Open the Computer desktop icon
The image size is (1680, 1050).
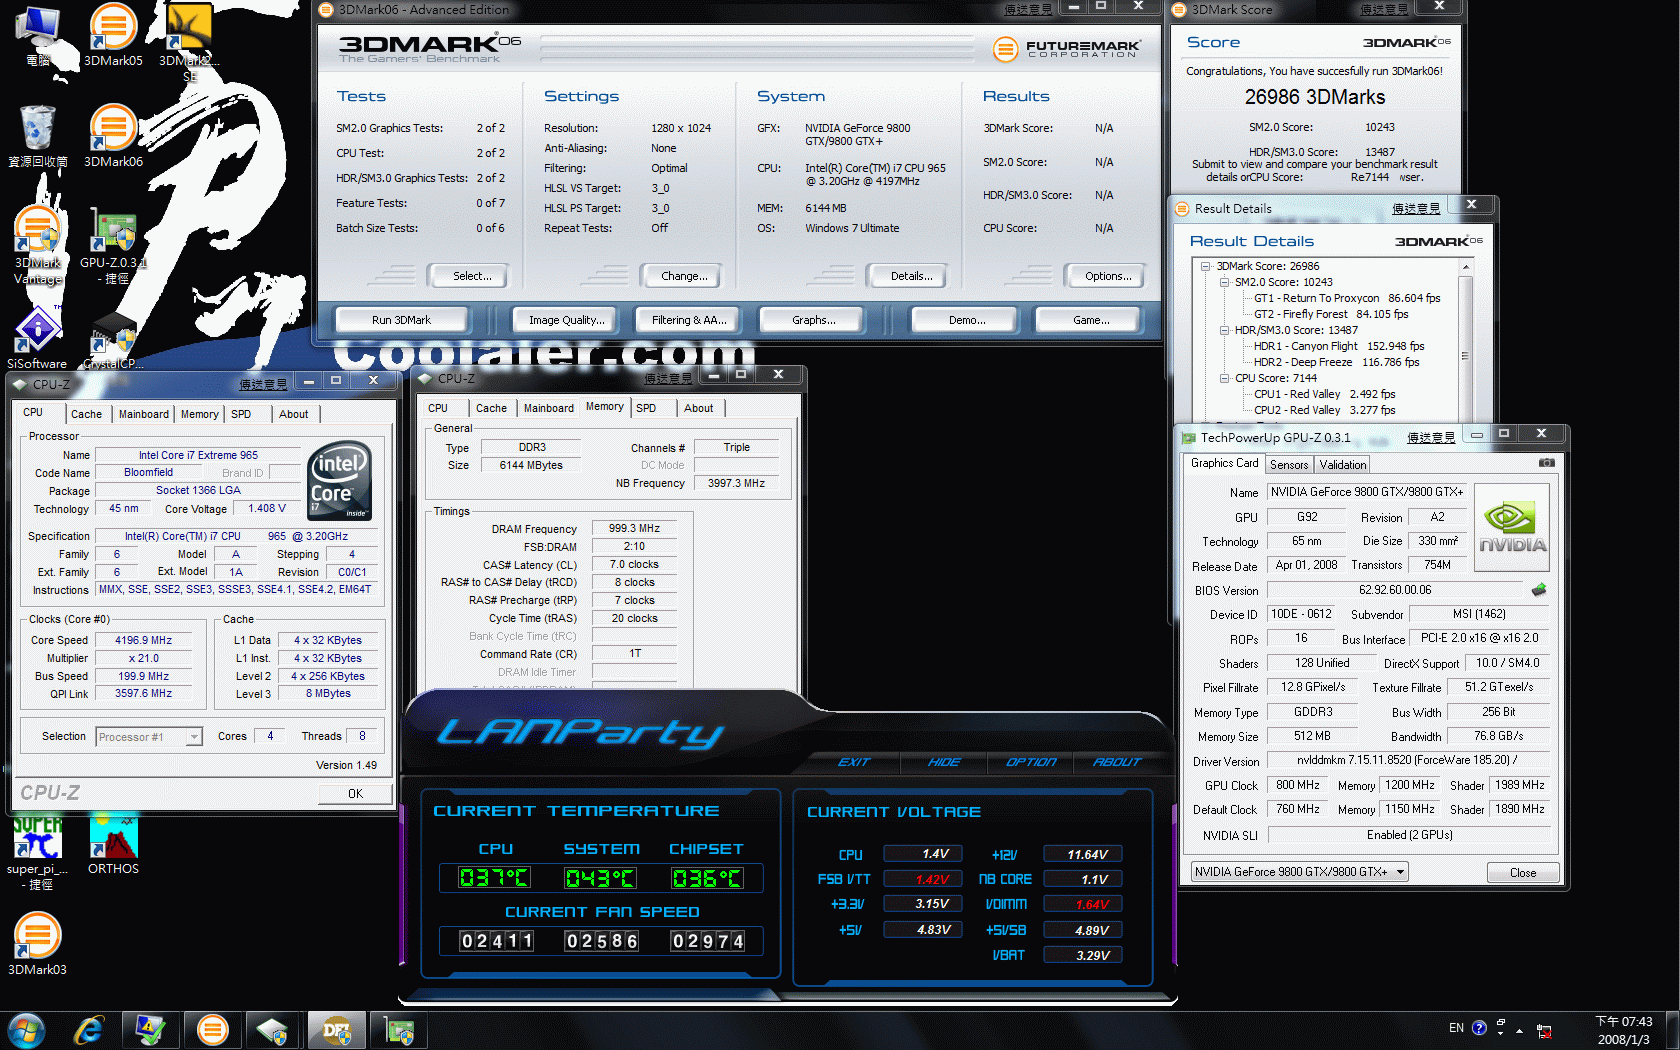[38, 36]
